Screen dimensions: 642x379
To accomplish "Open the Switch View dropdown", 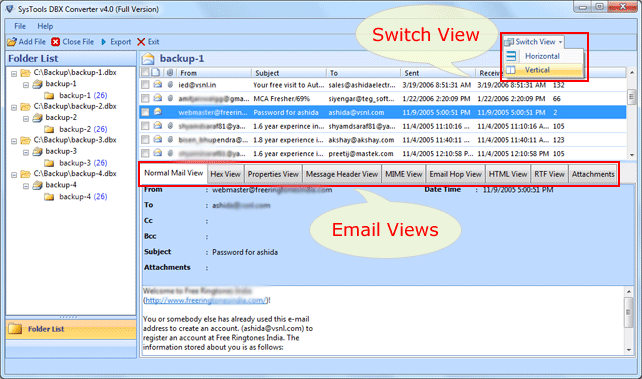I will point(533,42).
